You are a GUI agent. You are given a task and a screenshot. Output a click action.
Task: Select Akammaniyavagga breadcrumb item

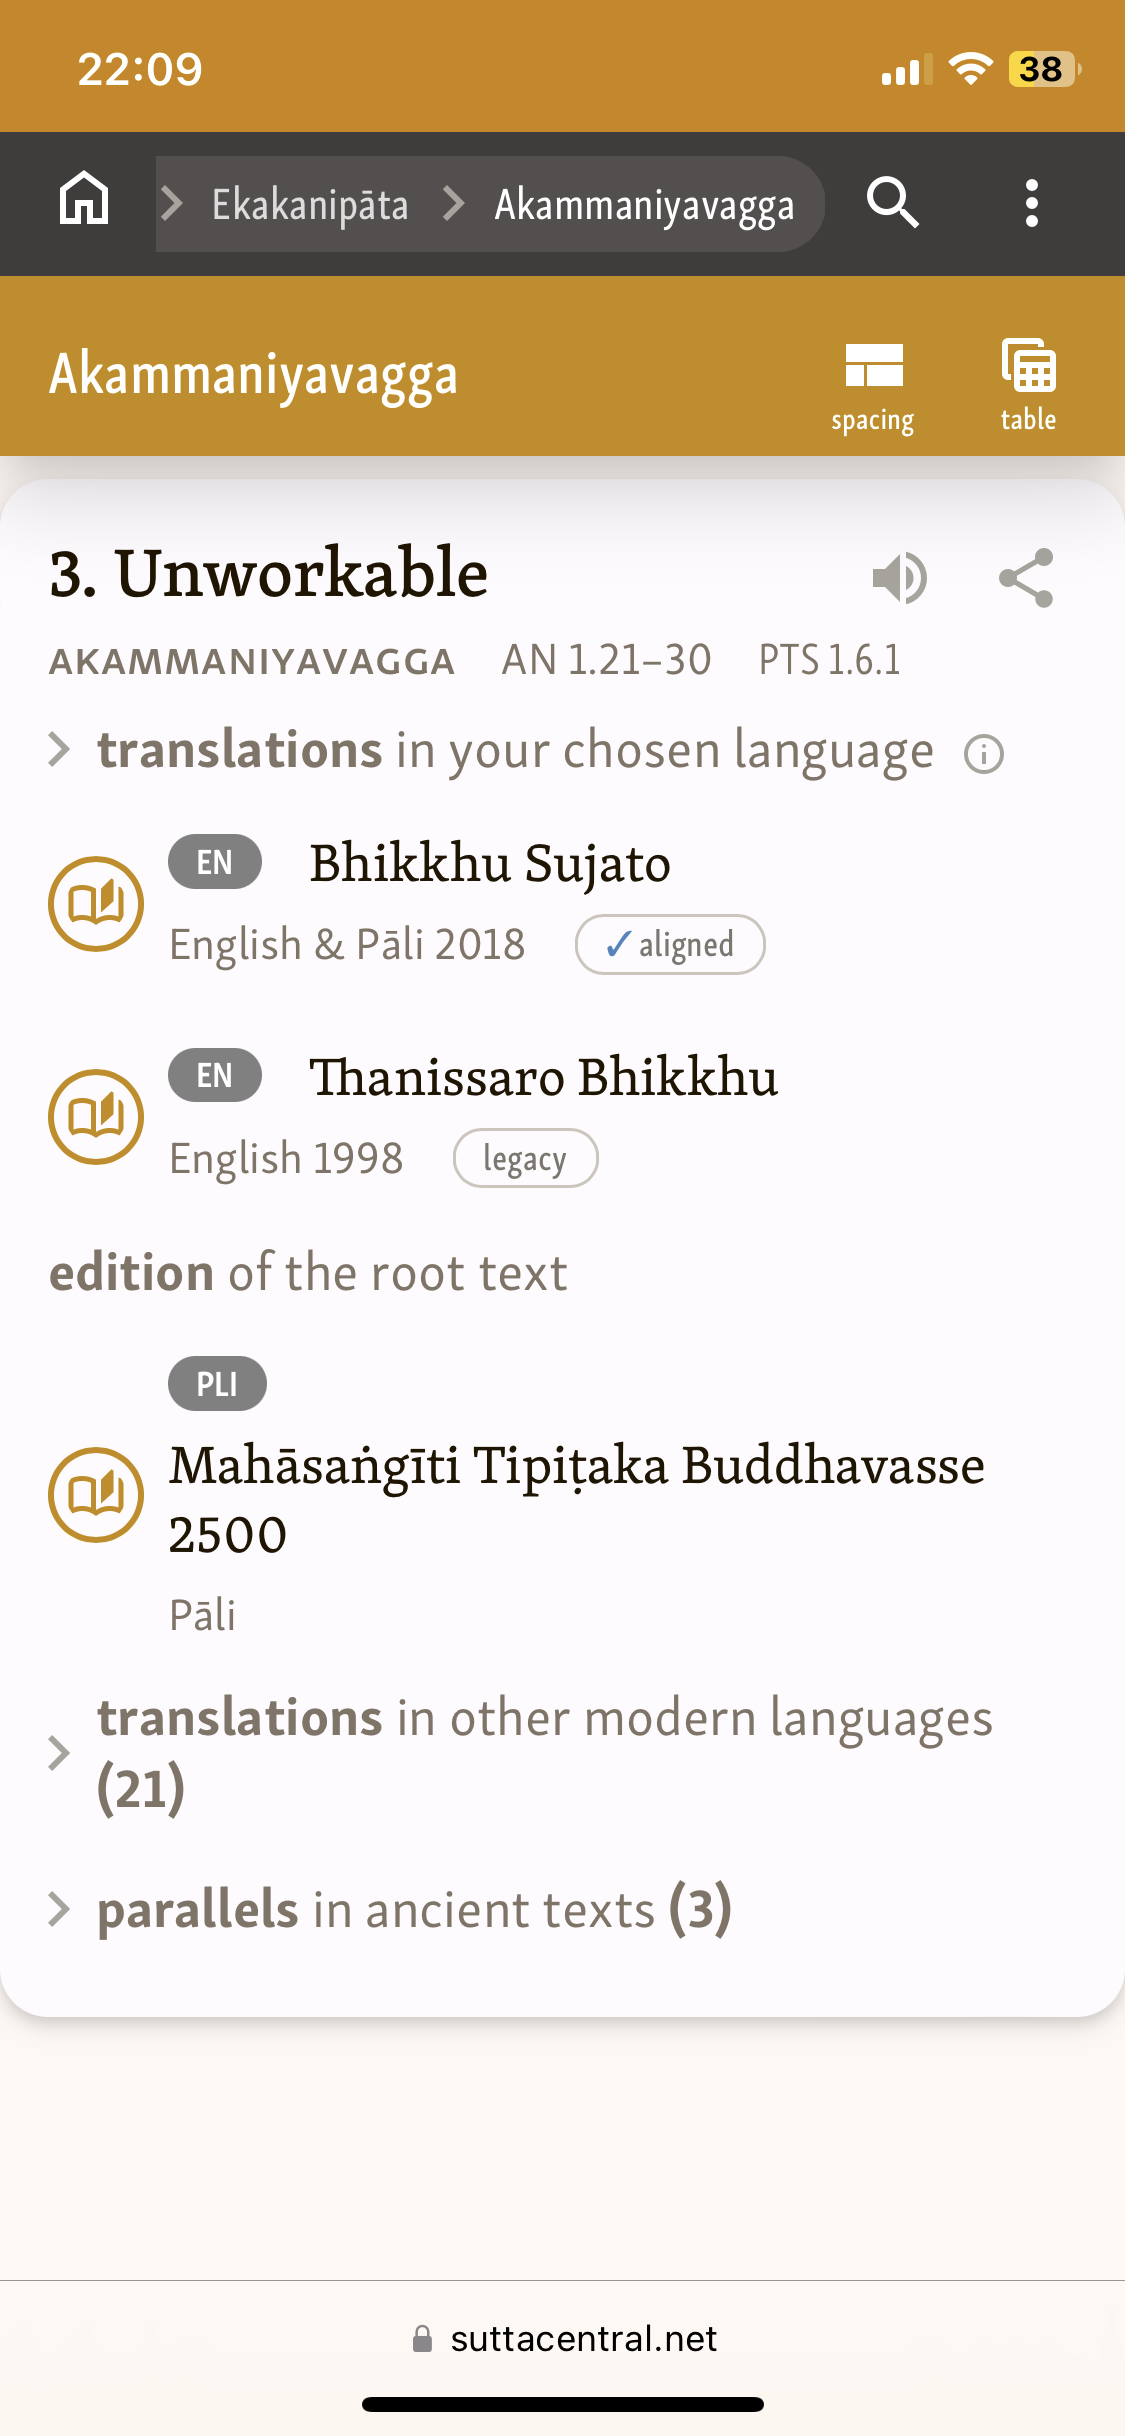click(644, 205)
